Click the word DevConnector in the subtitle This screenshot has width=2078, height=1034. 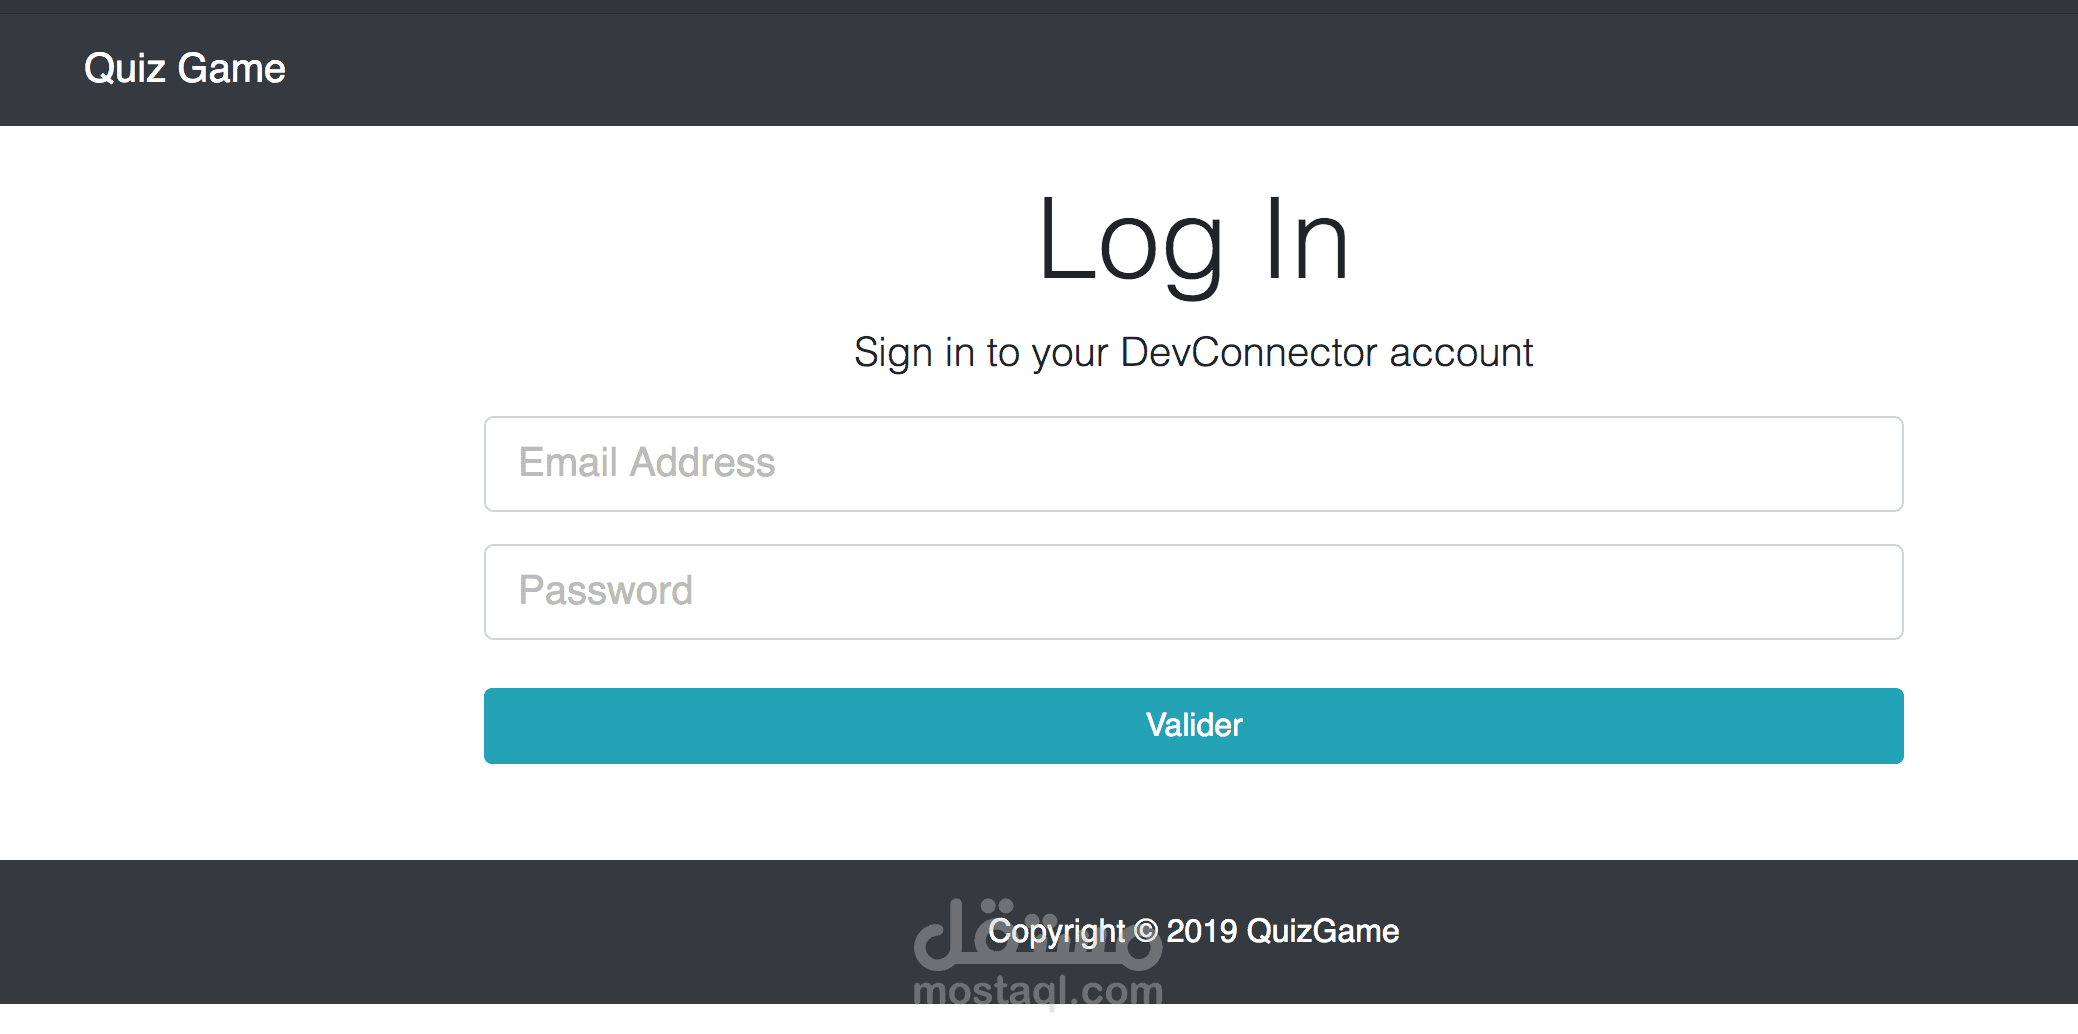(x=1248, y=353)
